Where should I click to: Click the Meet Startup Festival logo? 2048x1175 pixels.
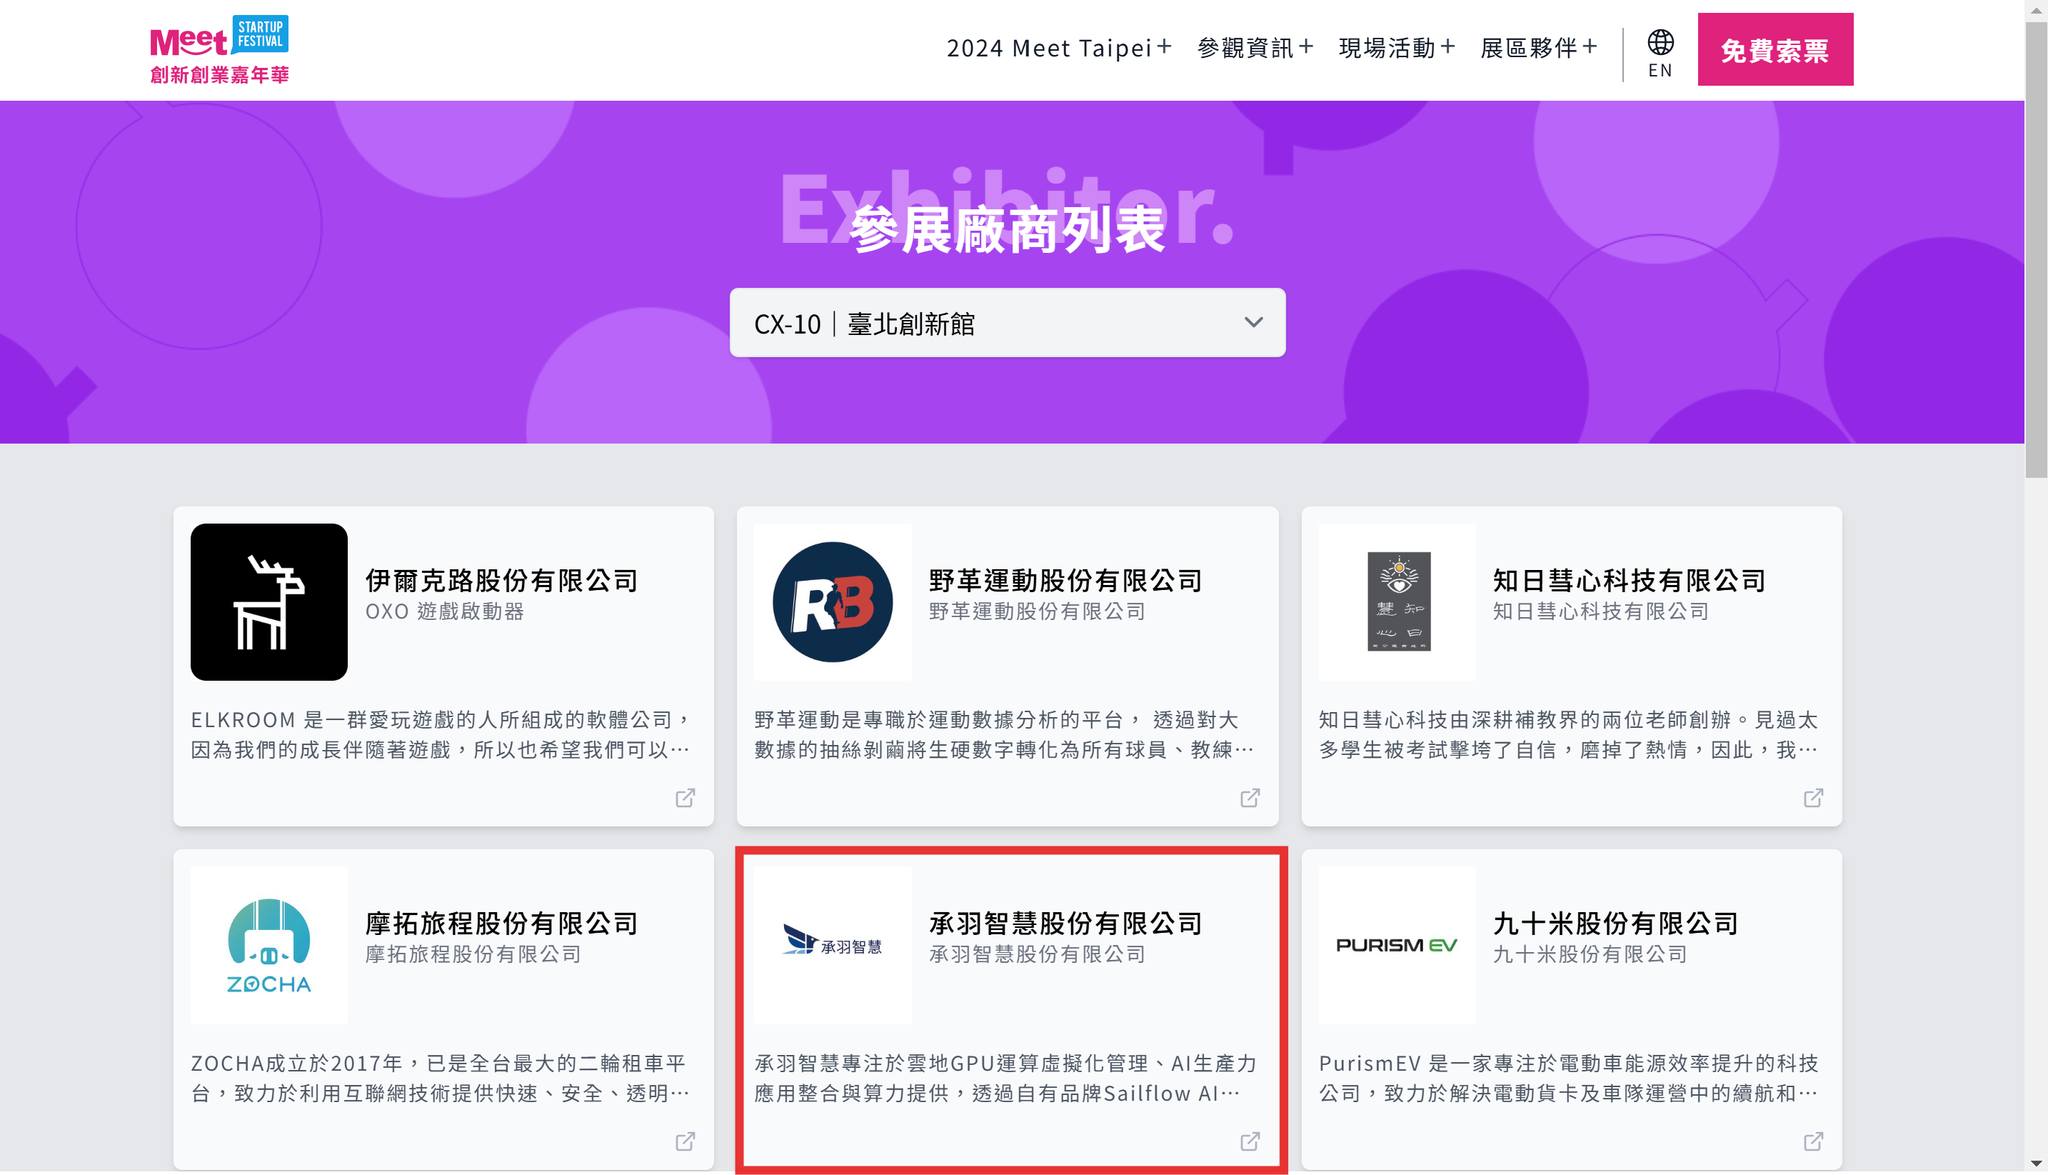219,50
